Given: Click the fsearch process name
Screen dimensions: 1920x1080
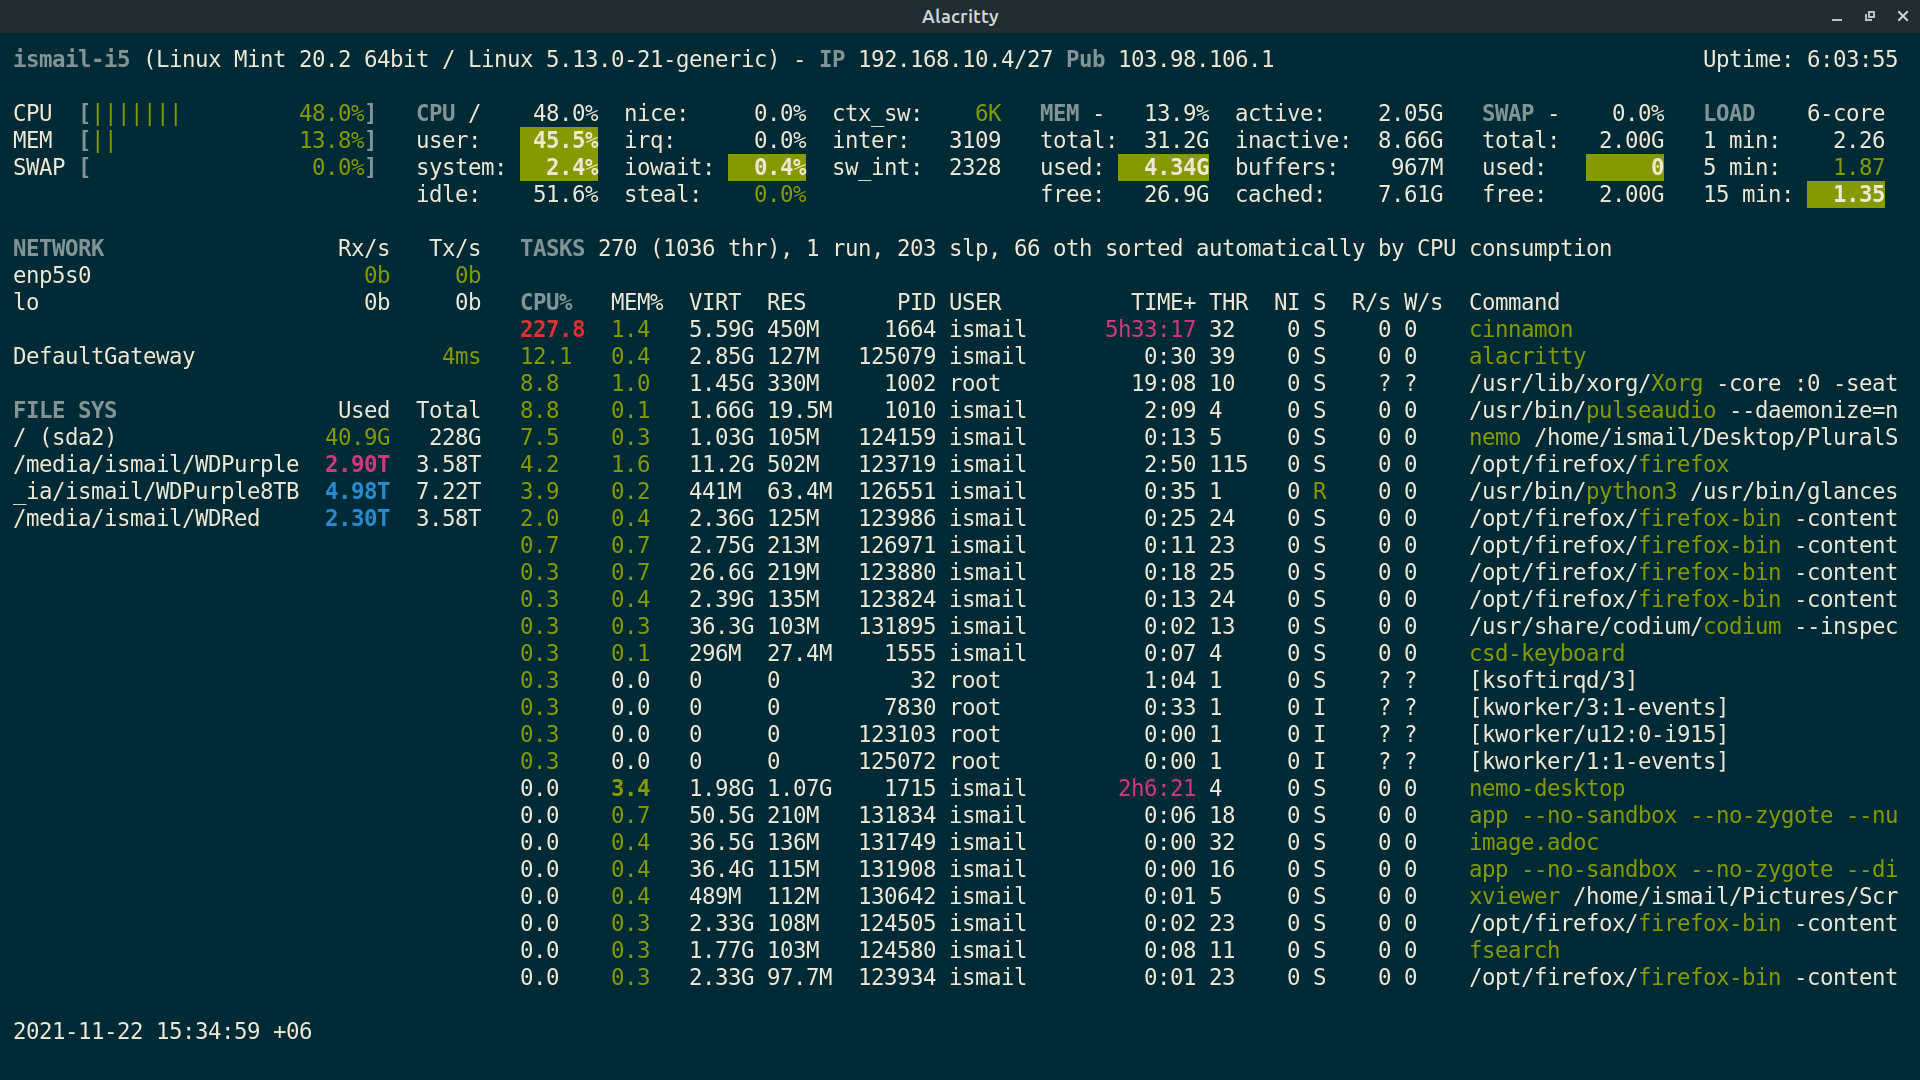Looking at the screenshot, I should point(1514,950).
